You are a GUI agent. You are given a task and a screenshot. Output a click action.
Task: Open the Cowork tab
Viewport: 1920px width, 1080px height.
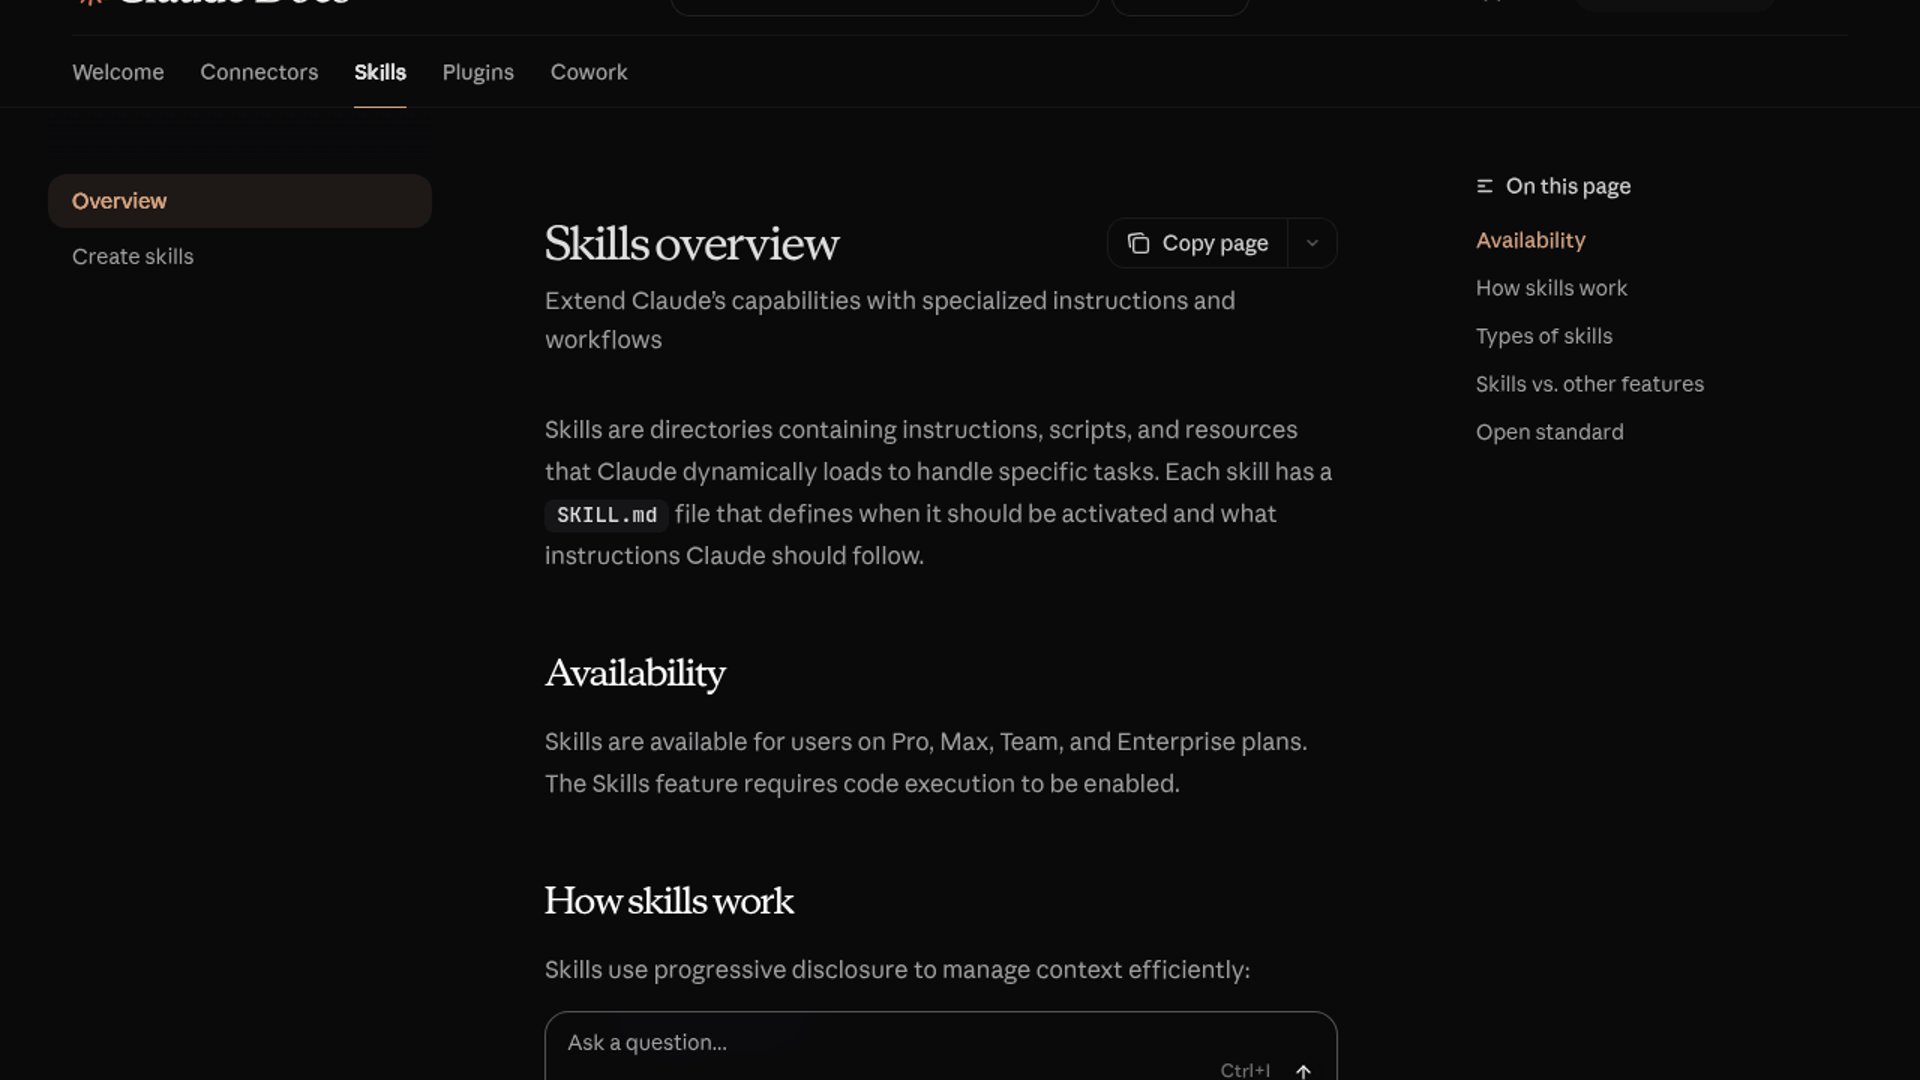click(589, 72)
